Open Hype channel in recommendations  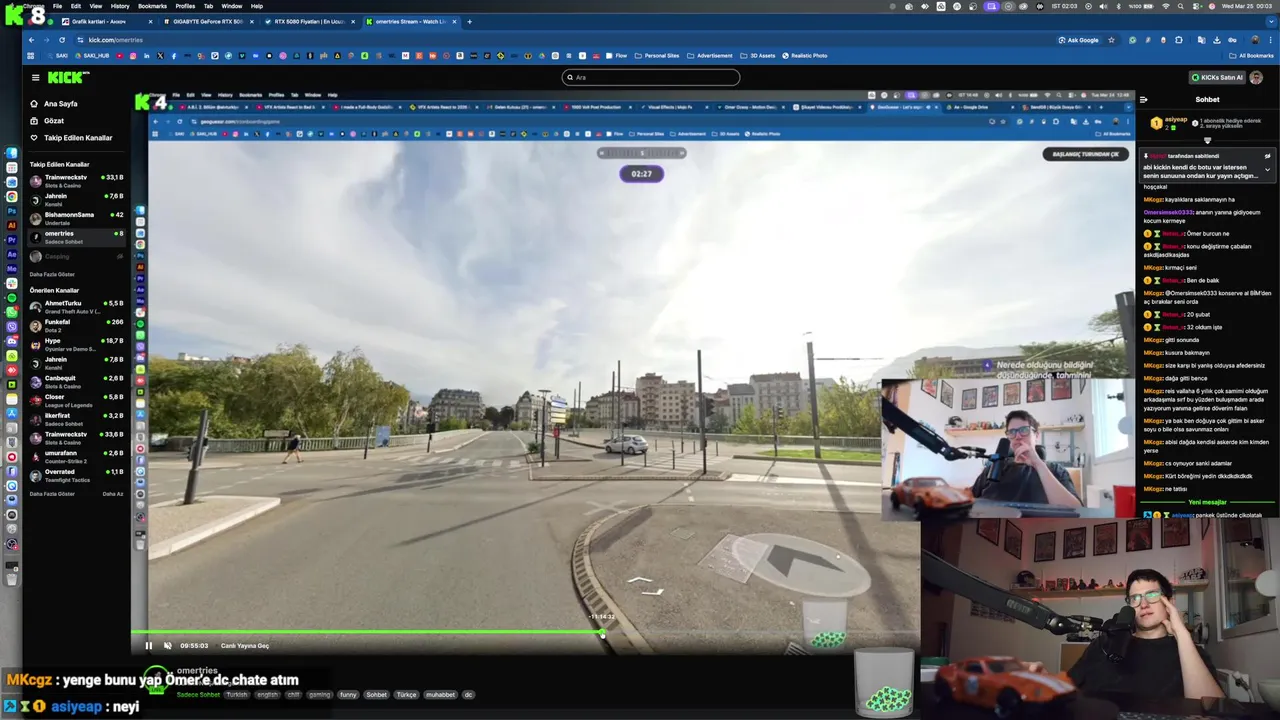(76, 344)
